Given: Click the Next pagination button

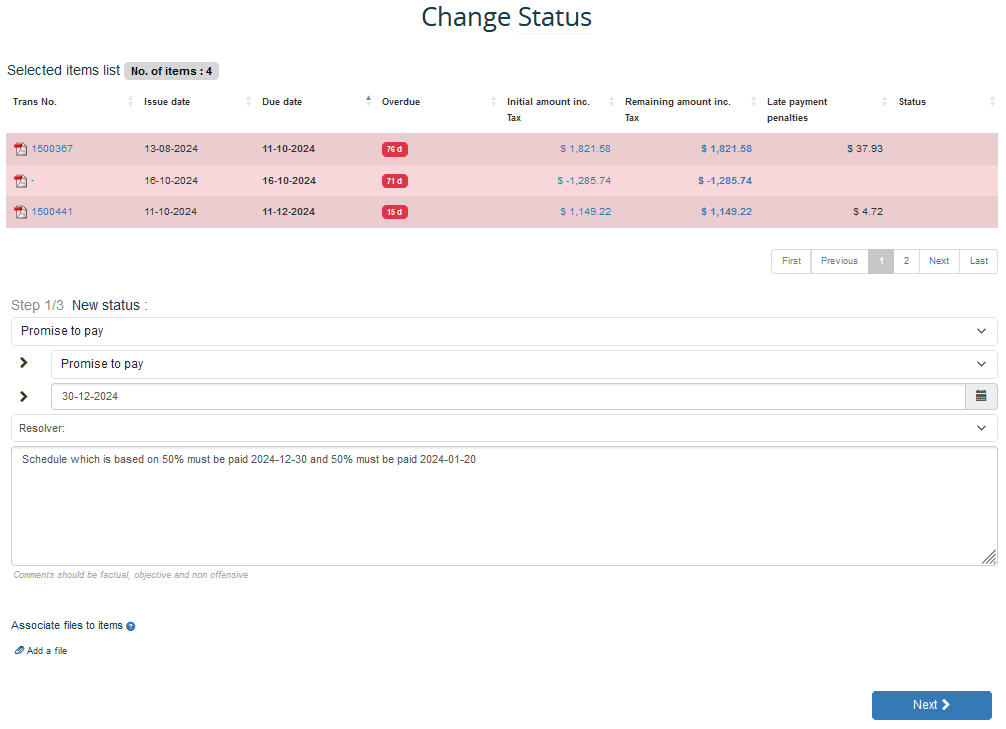Looking at the screenshot, I should coord(938,261).
